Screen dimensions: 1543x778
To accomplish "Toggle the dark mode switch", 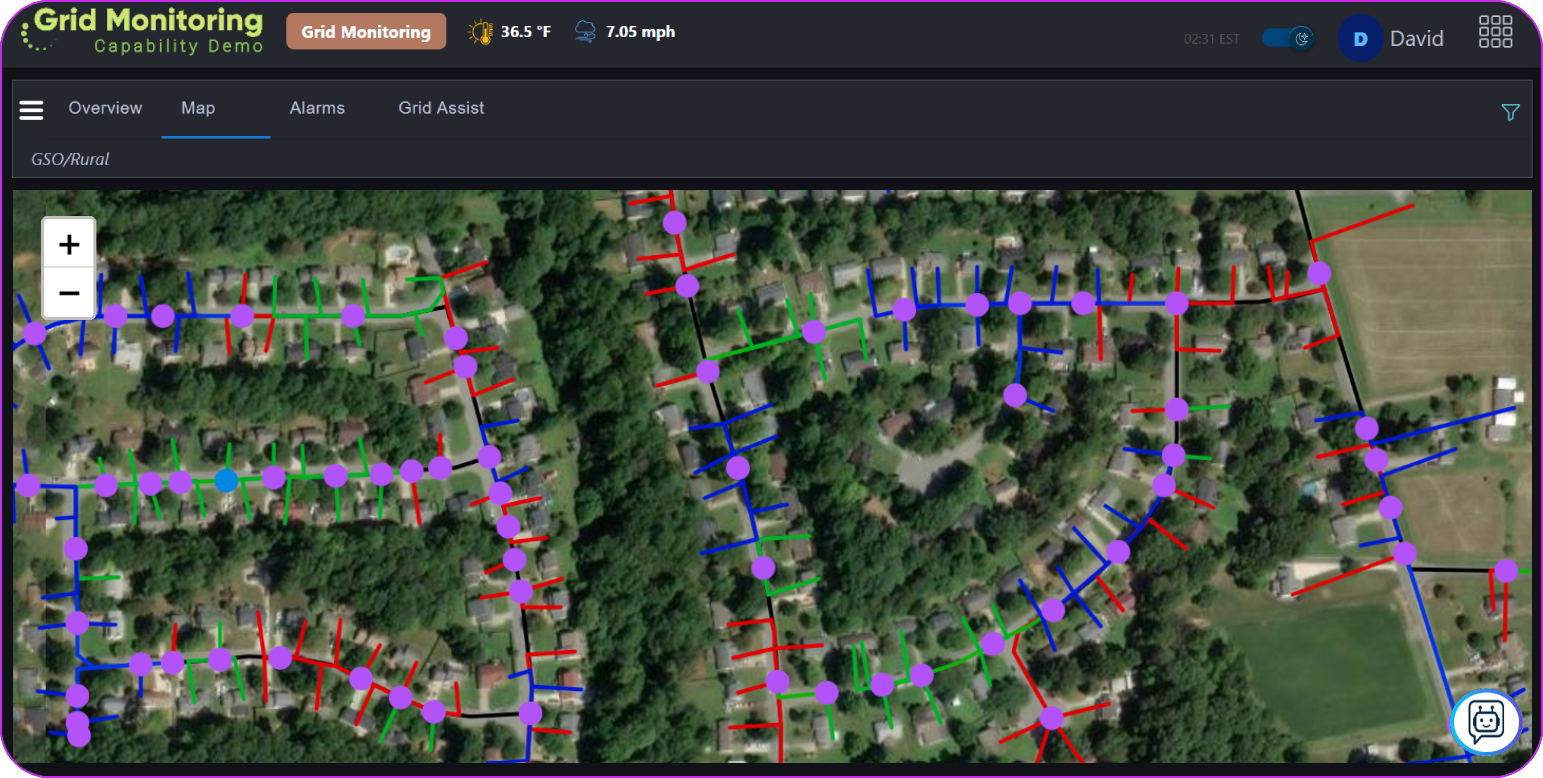I will pos(1288,35).
